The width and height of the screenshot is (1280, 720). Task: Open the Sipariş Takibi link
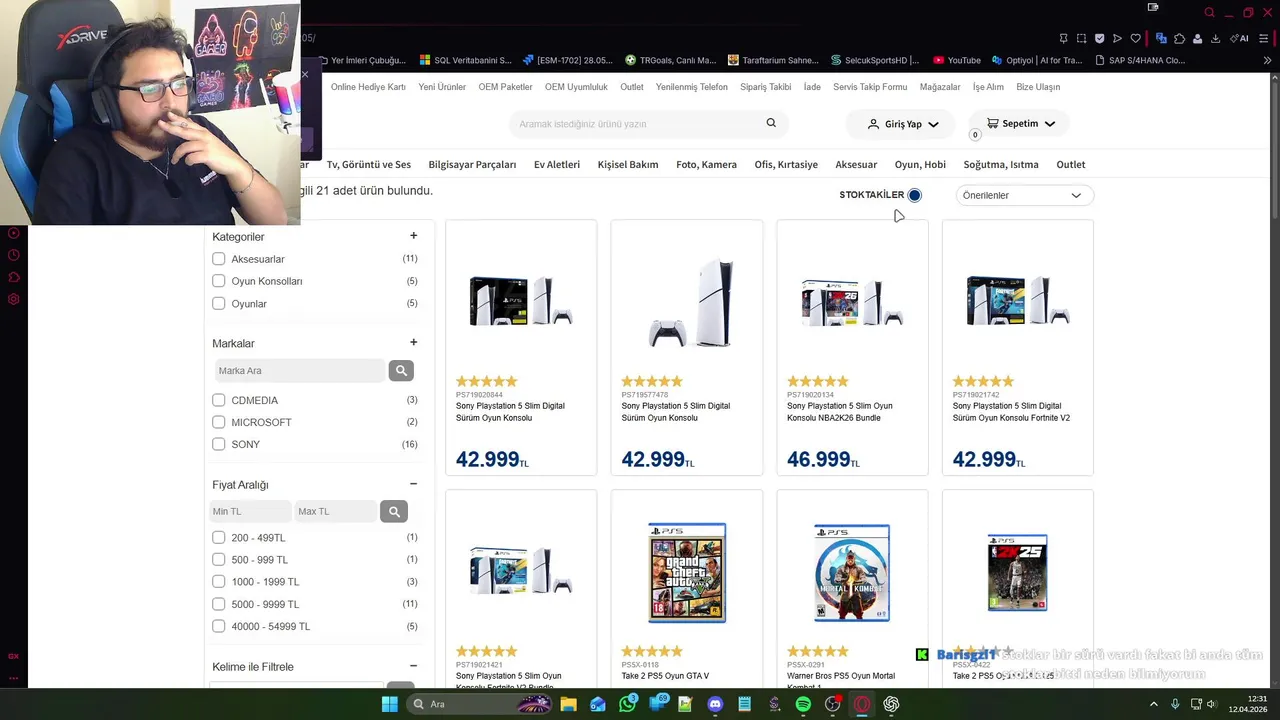coord(766,87)
